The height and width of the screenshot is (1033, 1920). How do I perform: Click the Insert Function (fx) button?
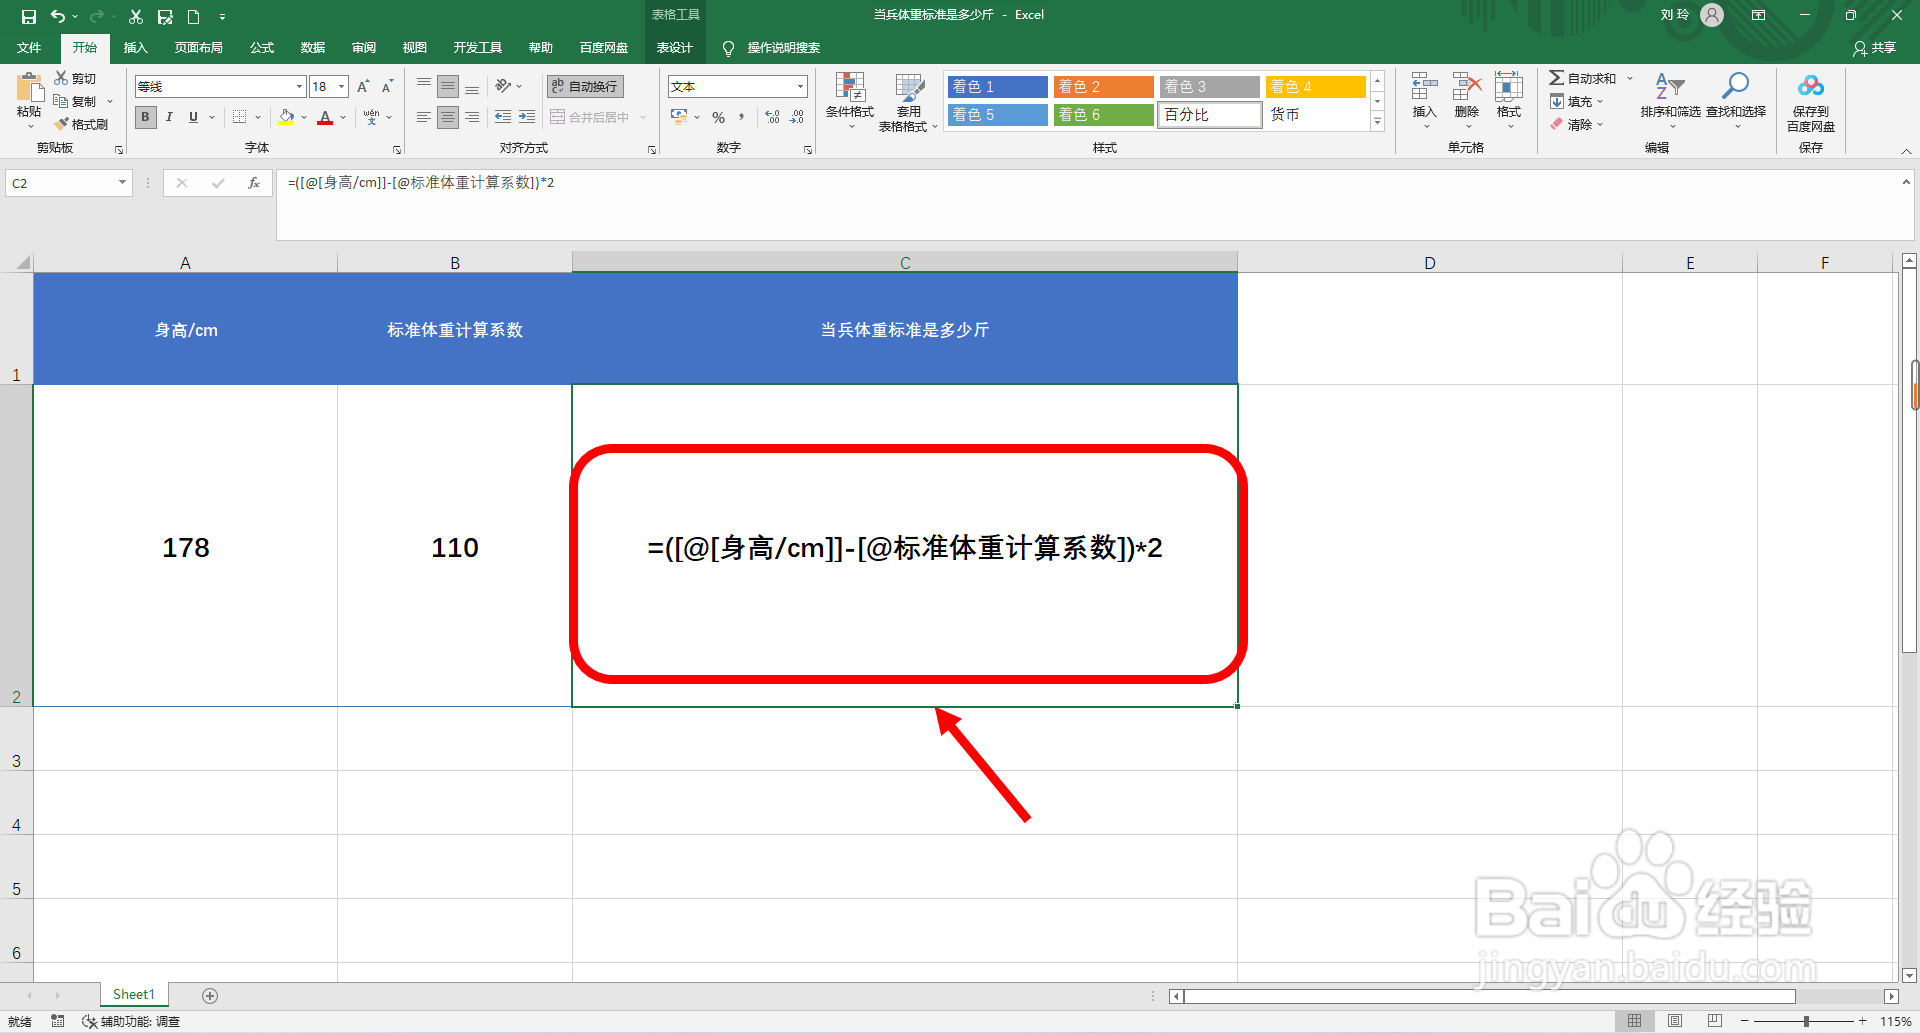(255, 183)
